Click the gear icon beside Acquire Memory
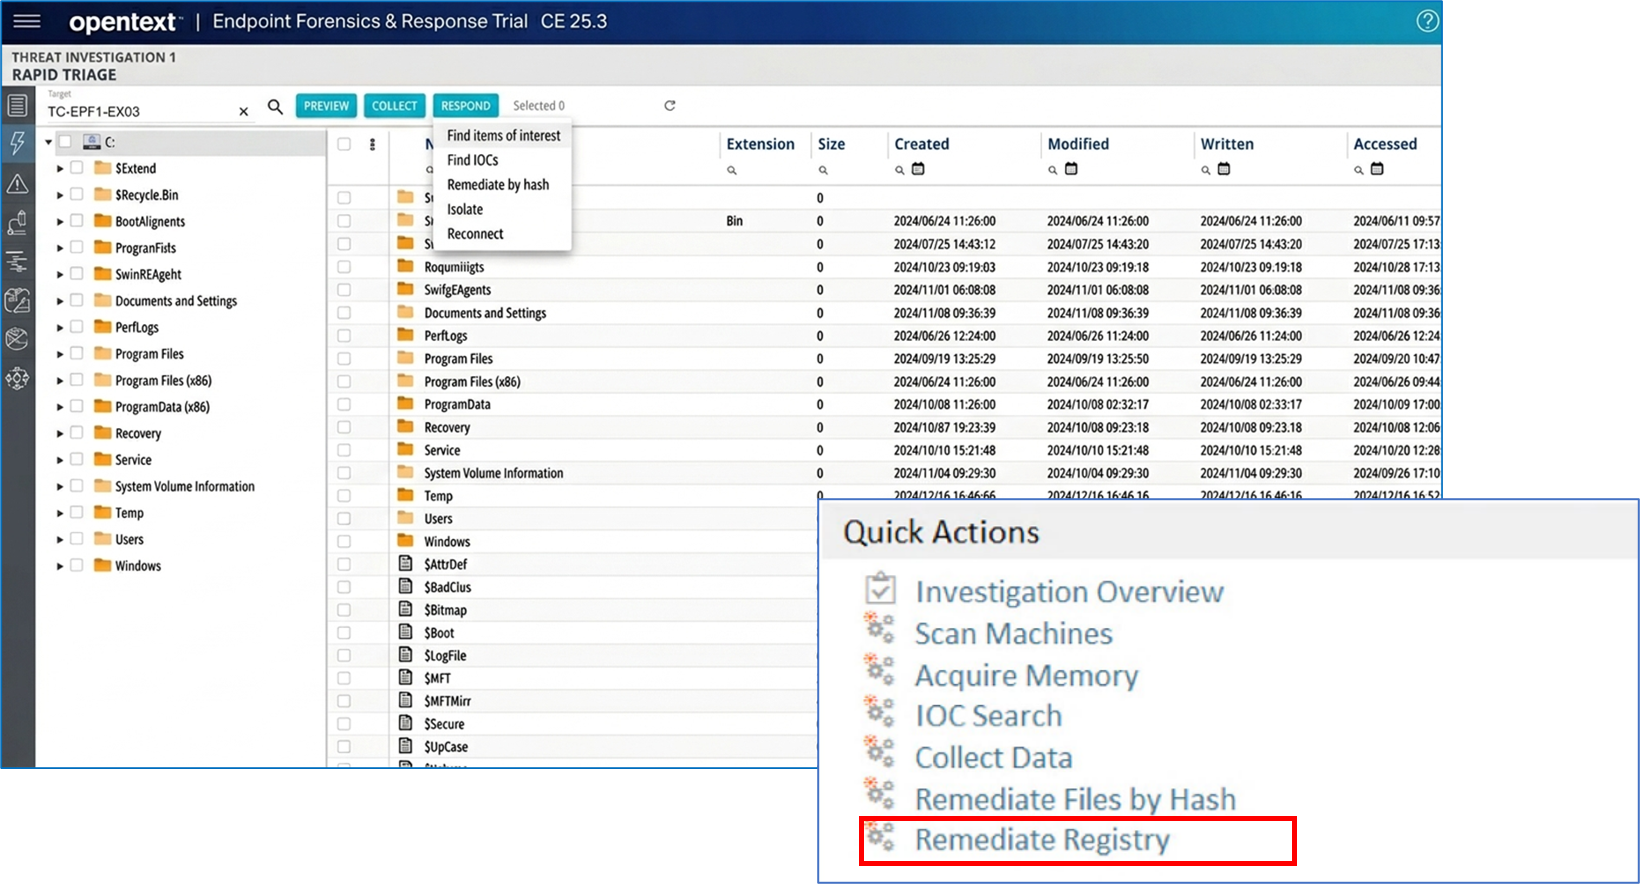Image resolution: width=1640 pixels, height=884 pixels. point(880,670)
